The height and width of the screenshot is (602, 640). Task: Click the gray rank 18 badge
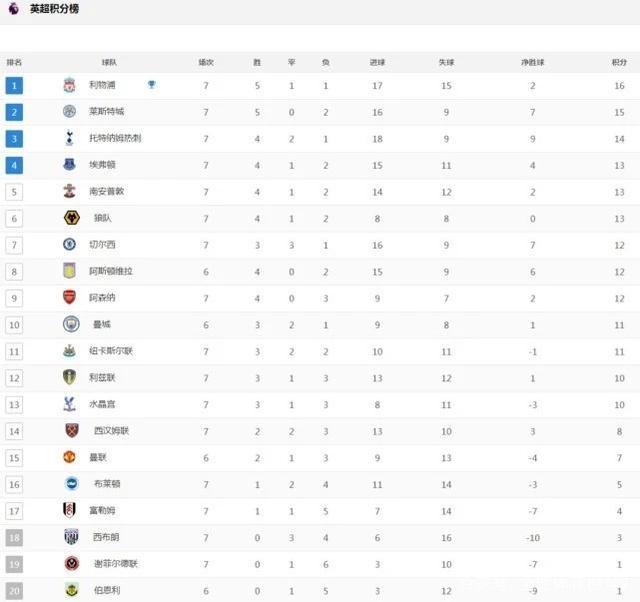[14, 538]
